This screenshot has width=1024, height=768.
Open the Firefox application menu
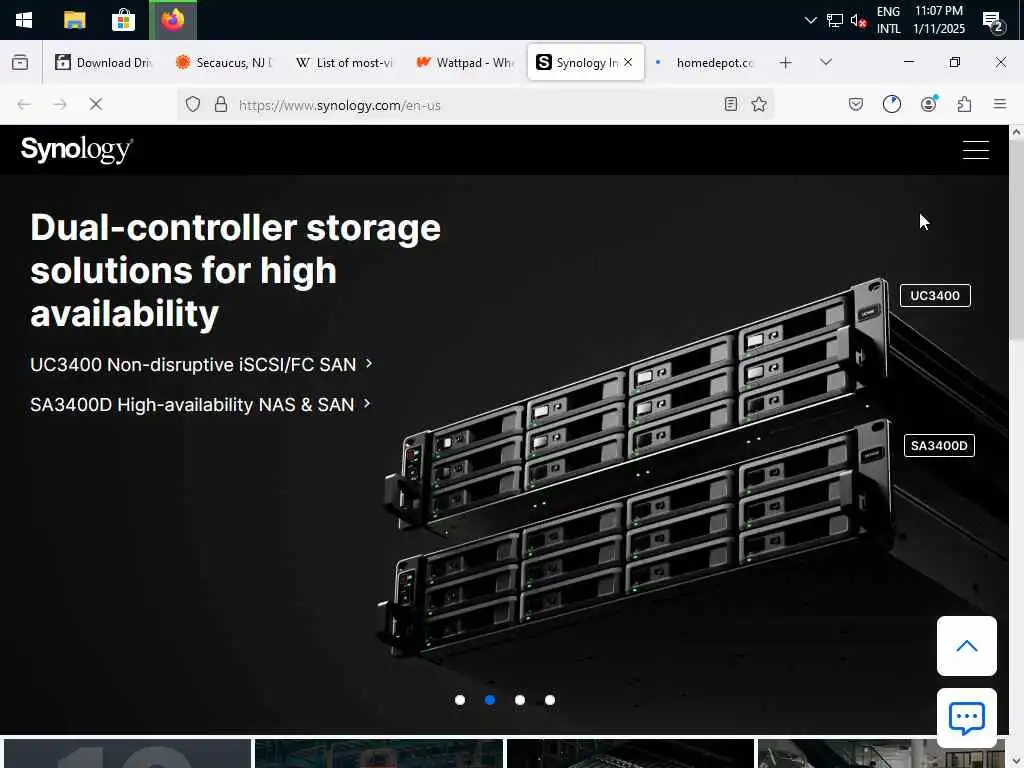point(1000,104)
